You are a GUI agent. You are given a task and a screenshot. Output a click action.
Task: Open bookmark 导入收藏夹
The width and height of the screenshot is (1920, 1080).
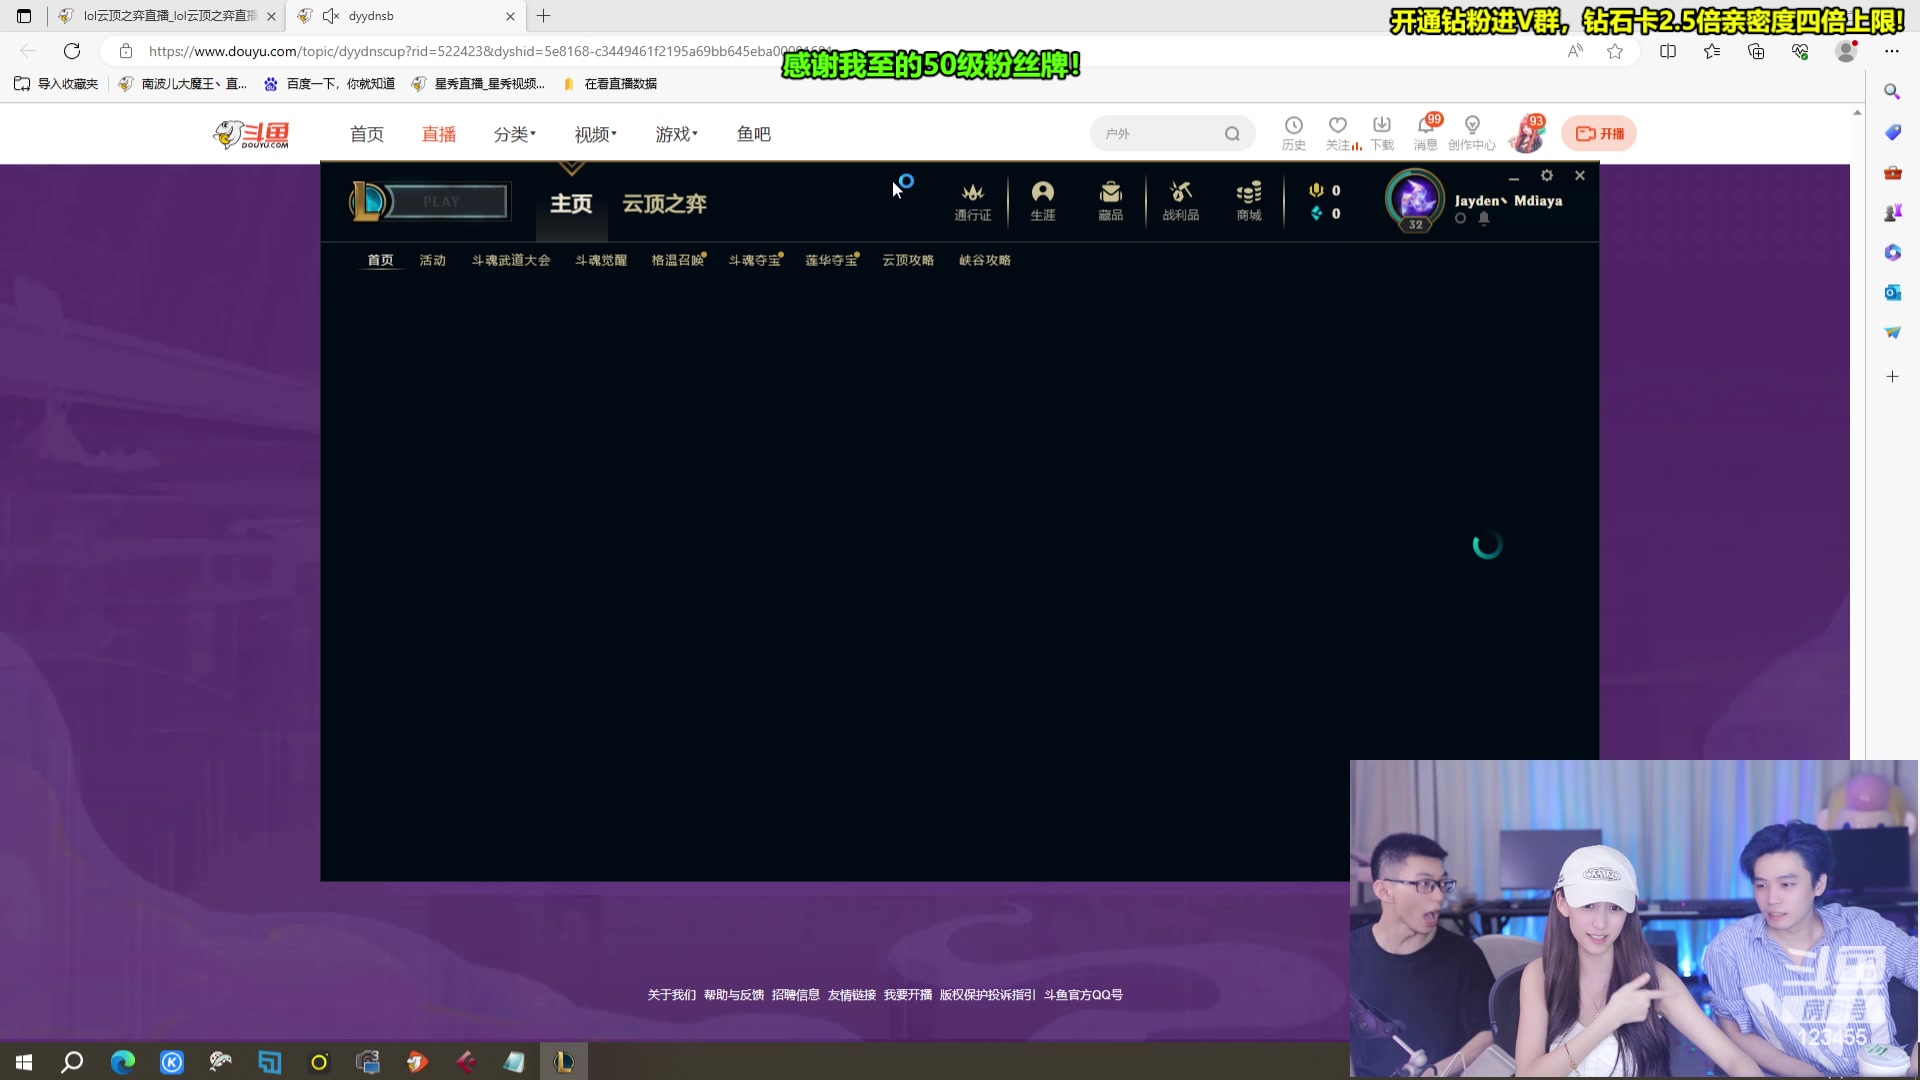pyautogui.click(x=56, y=84)
